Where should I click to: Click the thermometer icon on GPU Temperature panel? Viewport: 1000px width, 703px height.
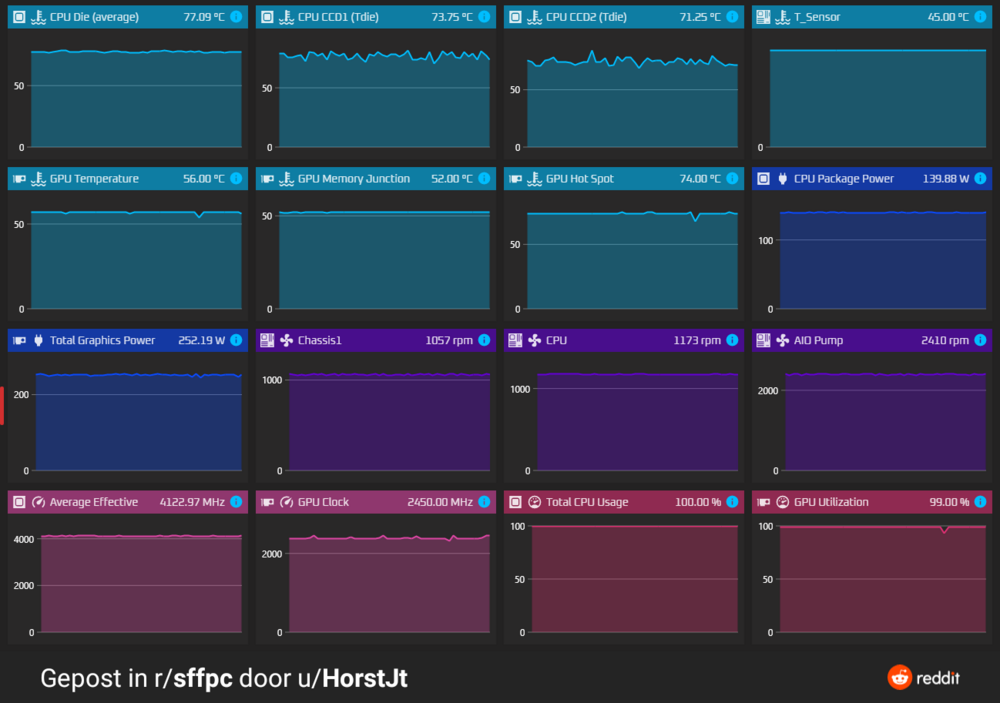[38, 179]
